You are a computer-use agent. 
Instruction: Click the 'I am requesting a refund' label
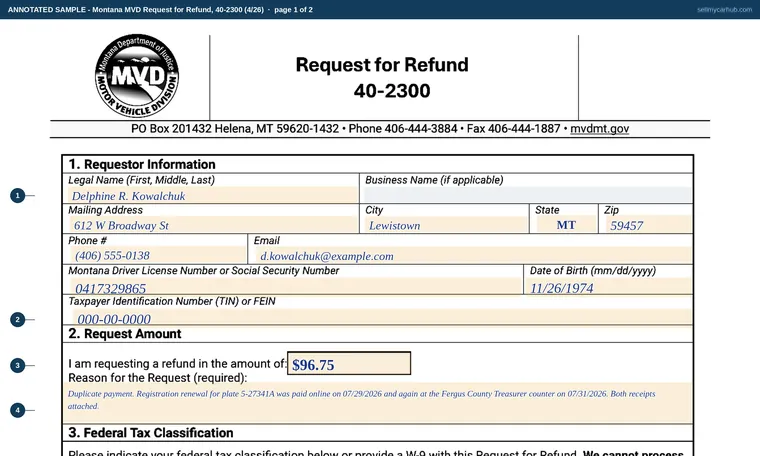[x=177, y=364]
